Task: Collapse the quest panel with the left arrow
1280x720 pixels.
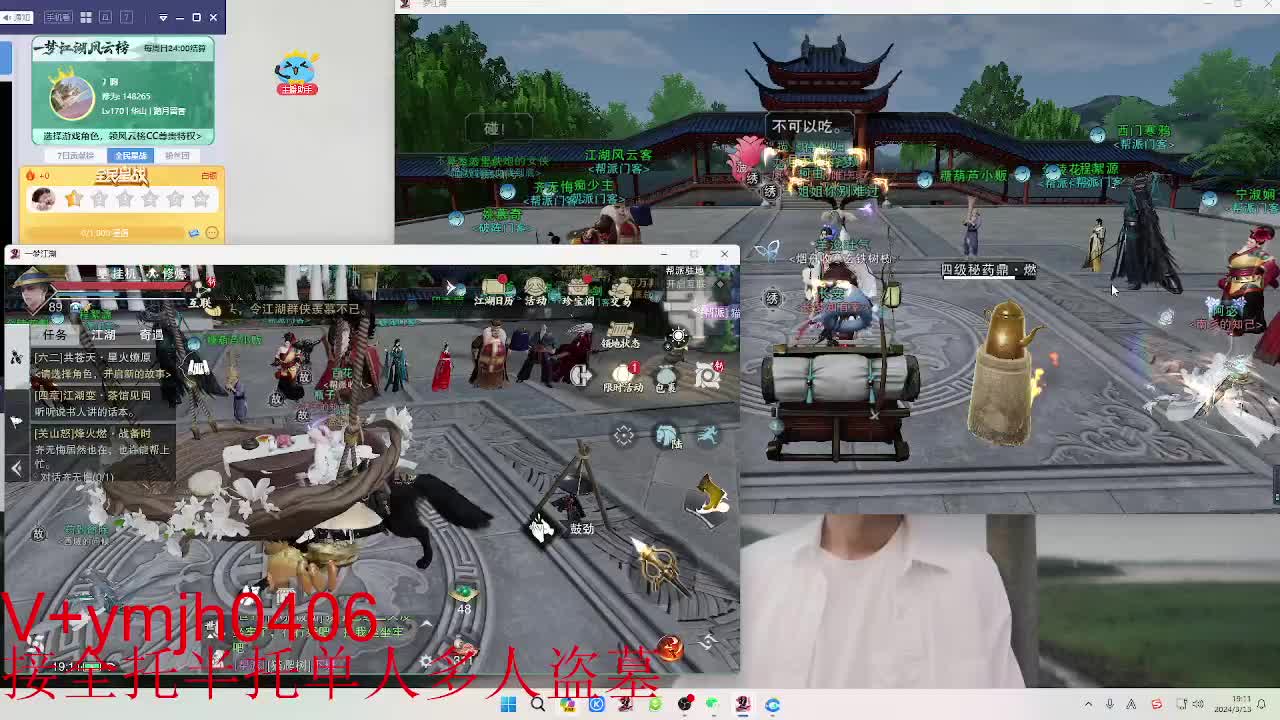Action: [x=16, y=468]
